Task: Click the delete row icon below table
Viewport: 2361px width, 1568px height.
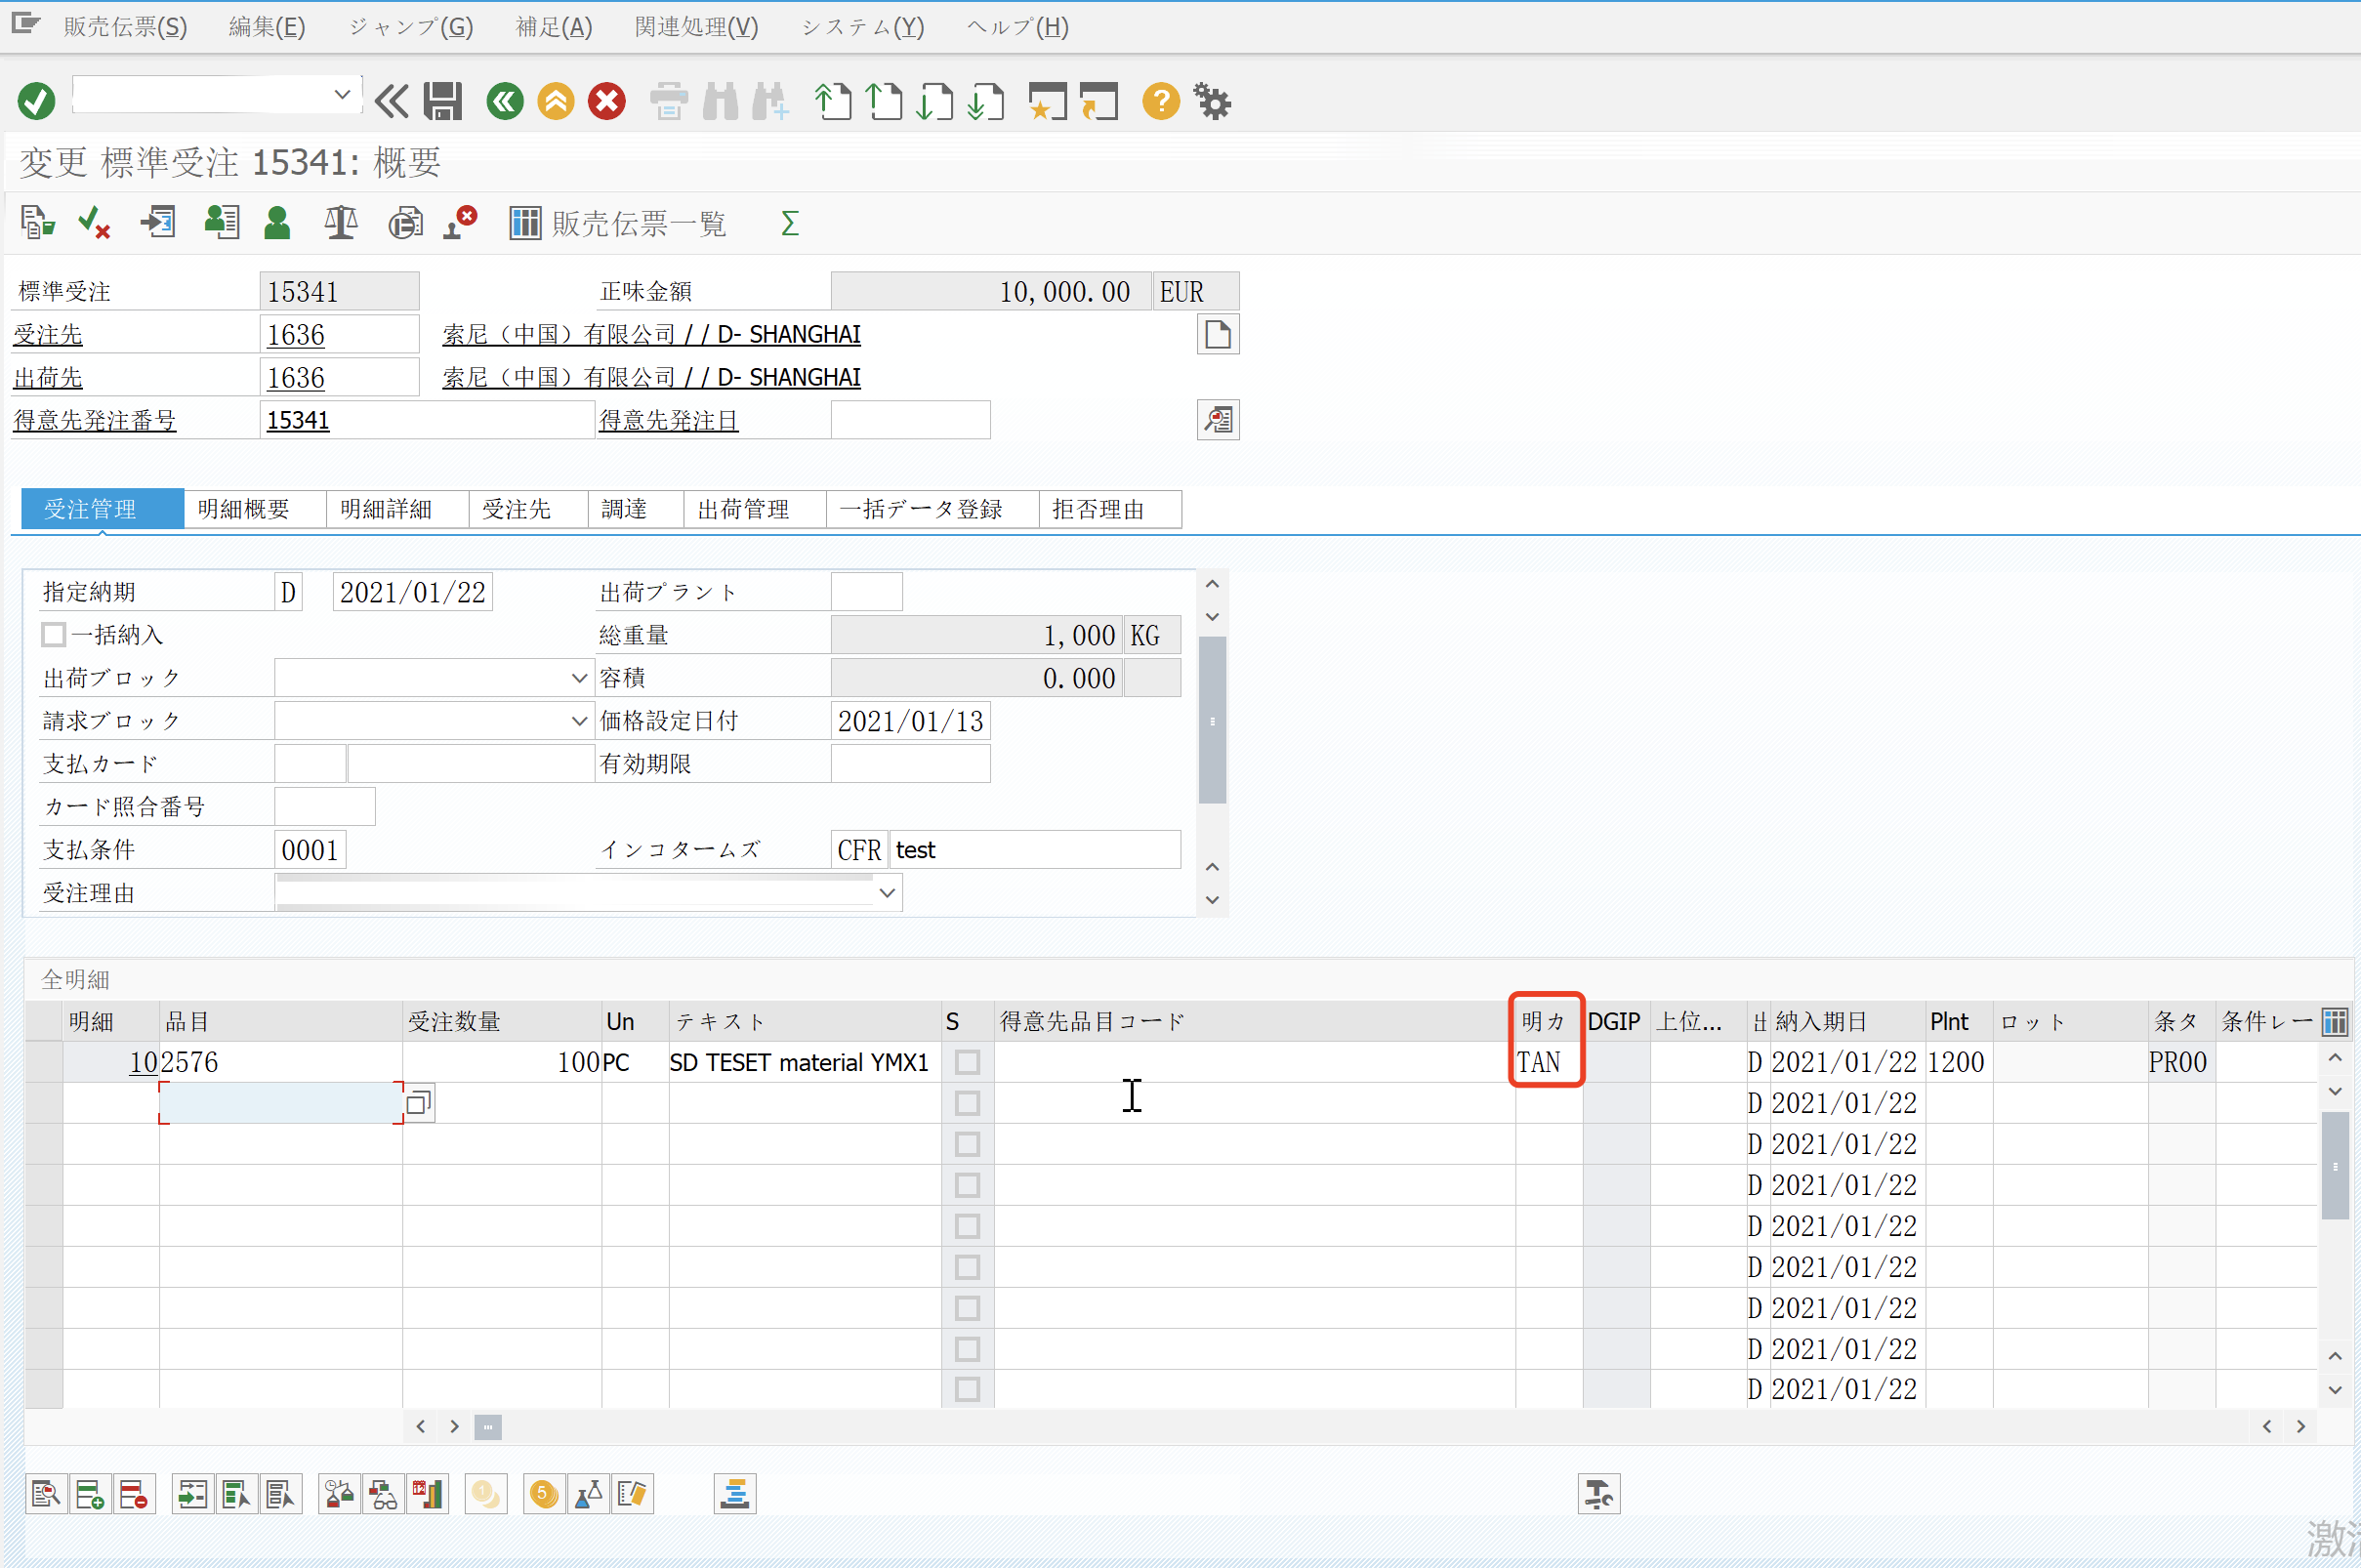Action: pos(134,1495)
